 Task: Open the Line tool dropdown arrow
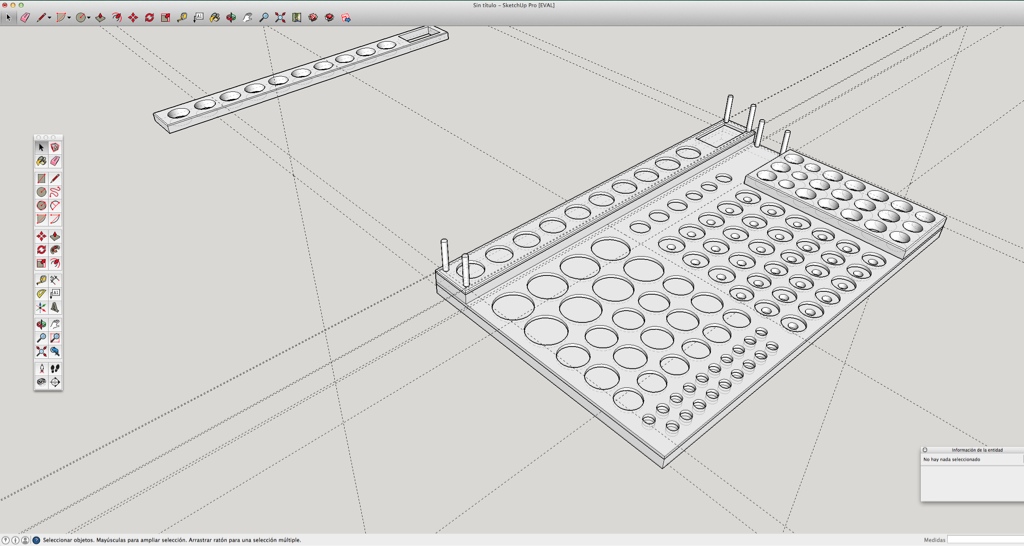(x=49, y=18)
